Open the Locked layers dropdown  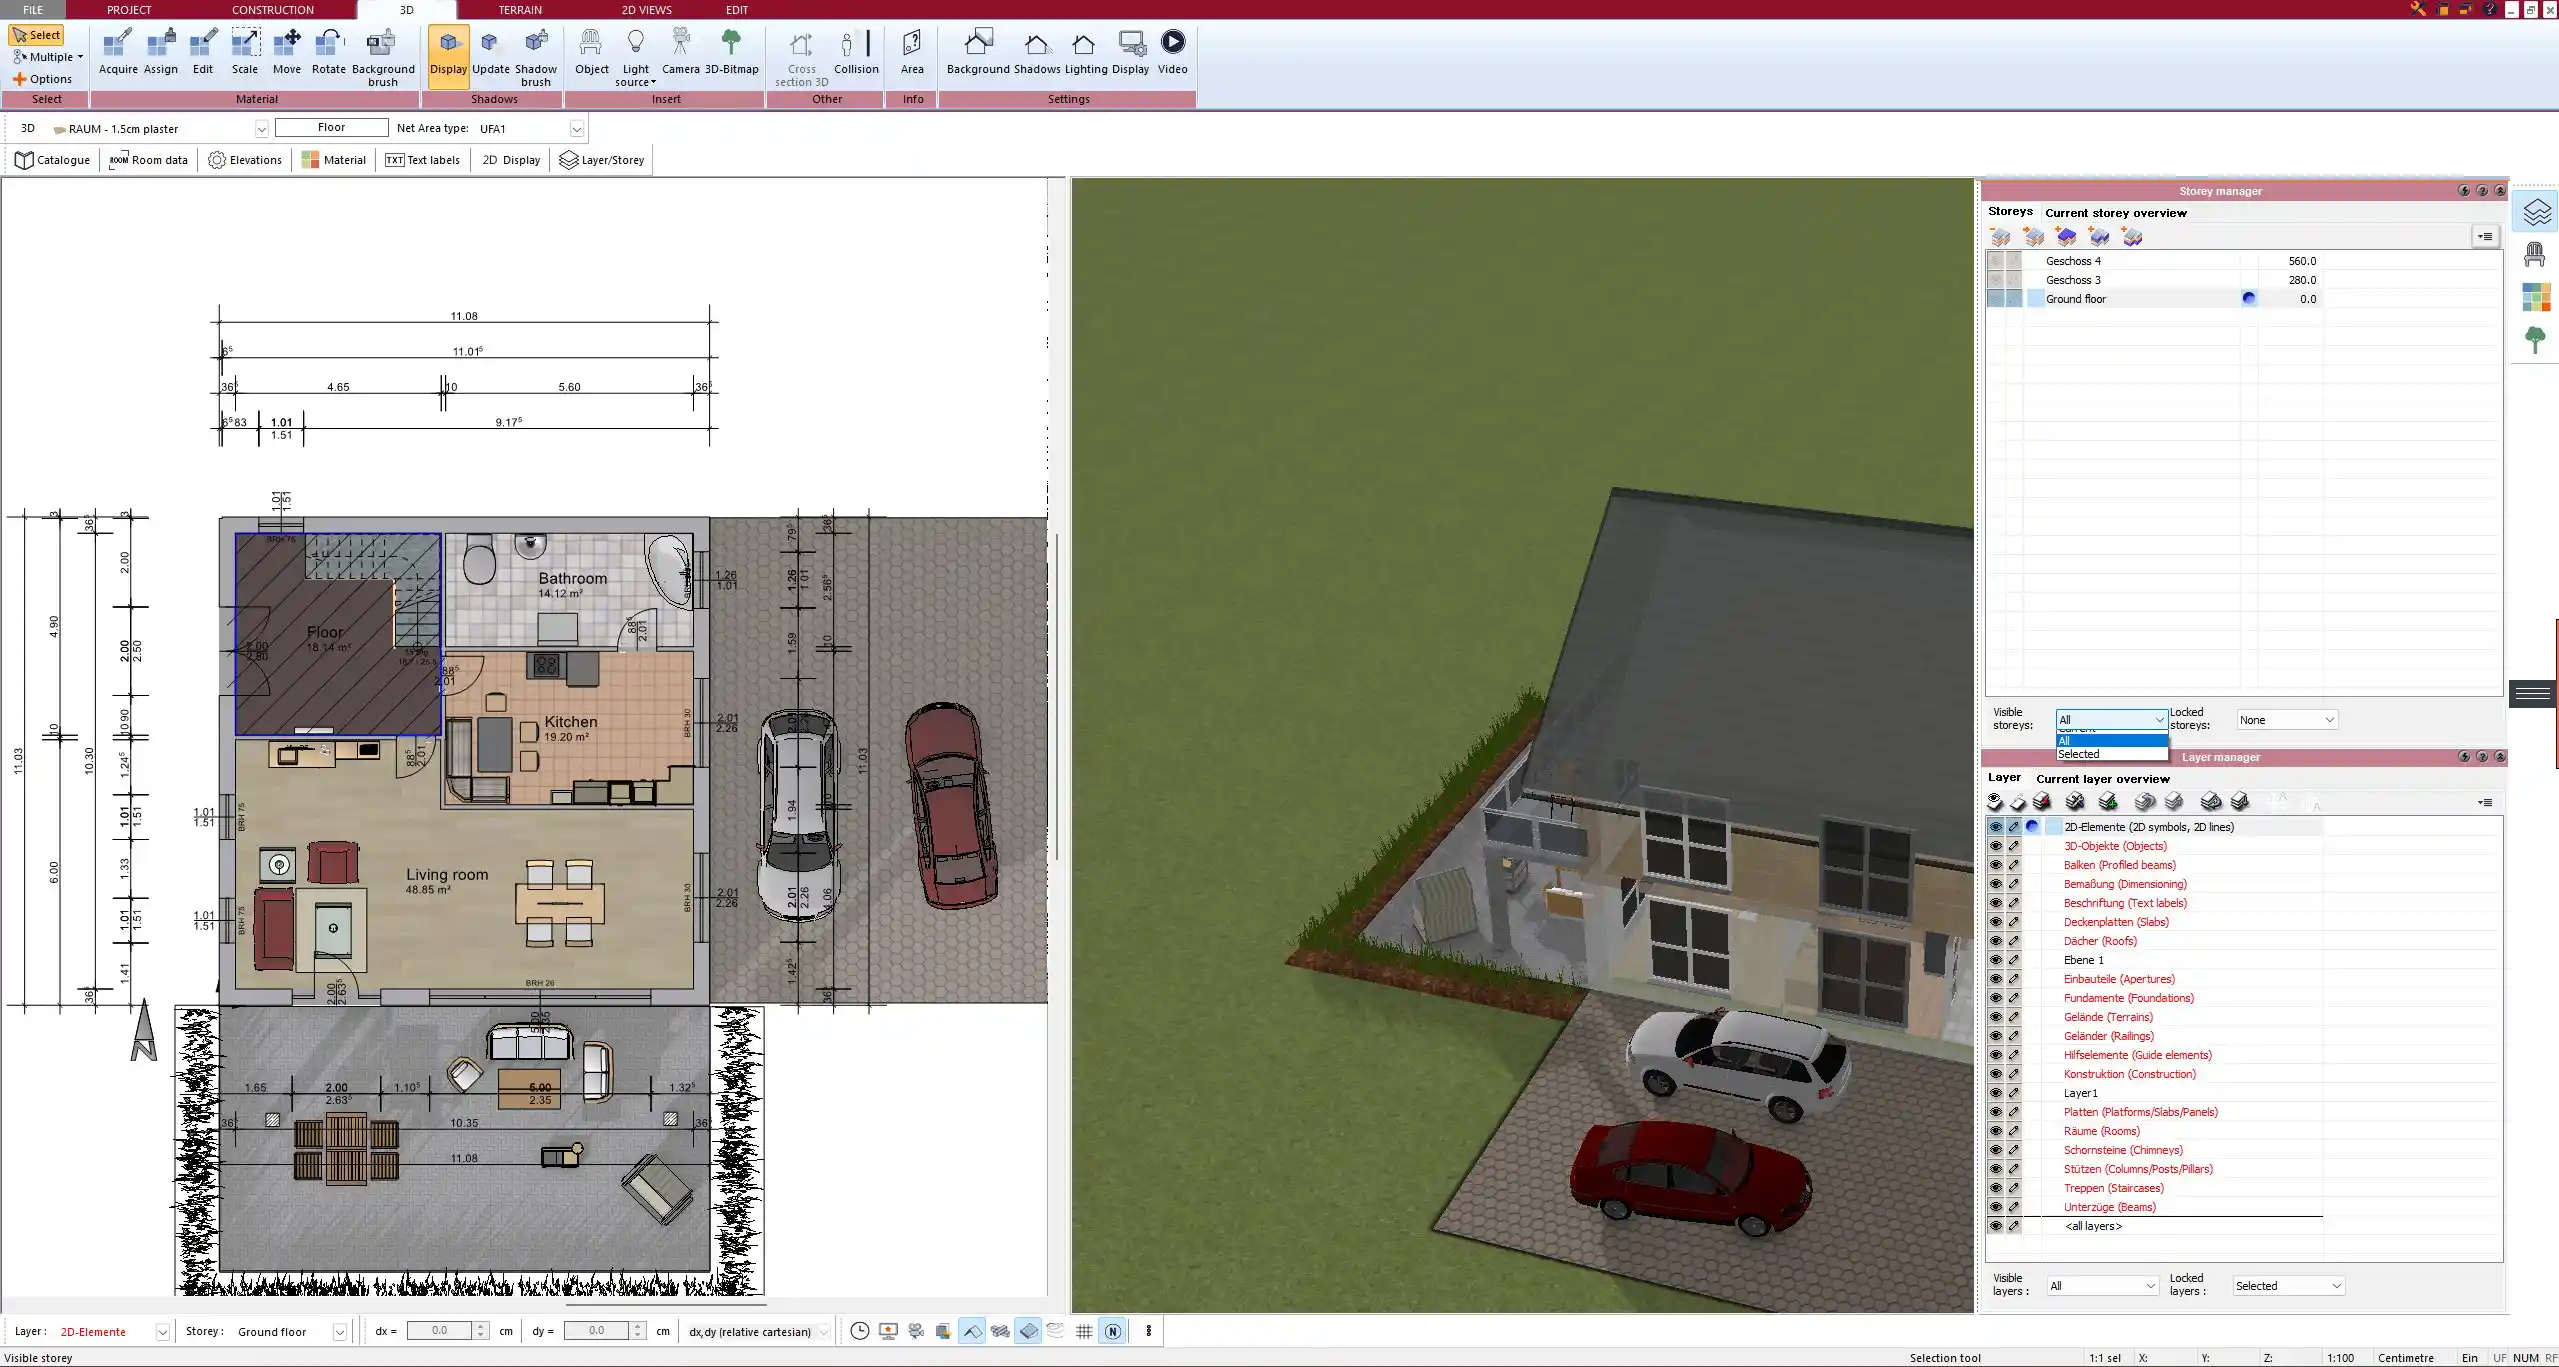(2288, 1286)
